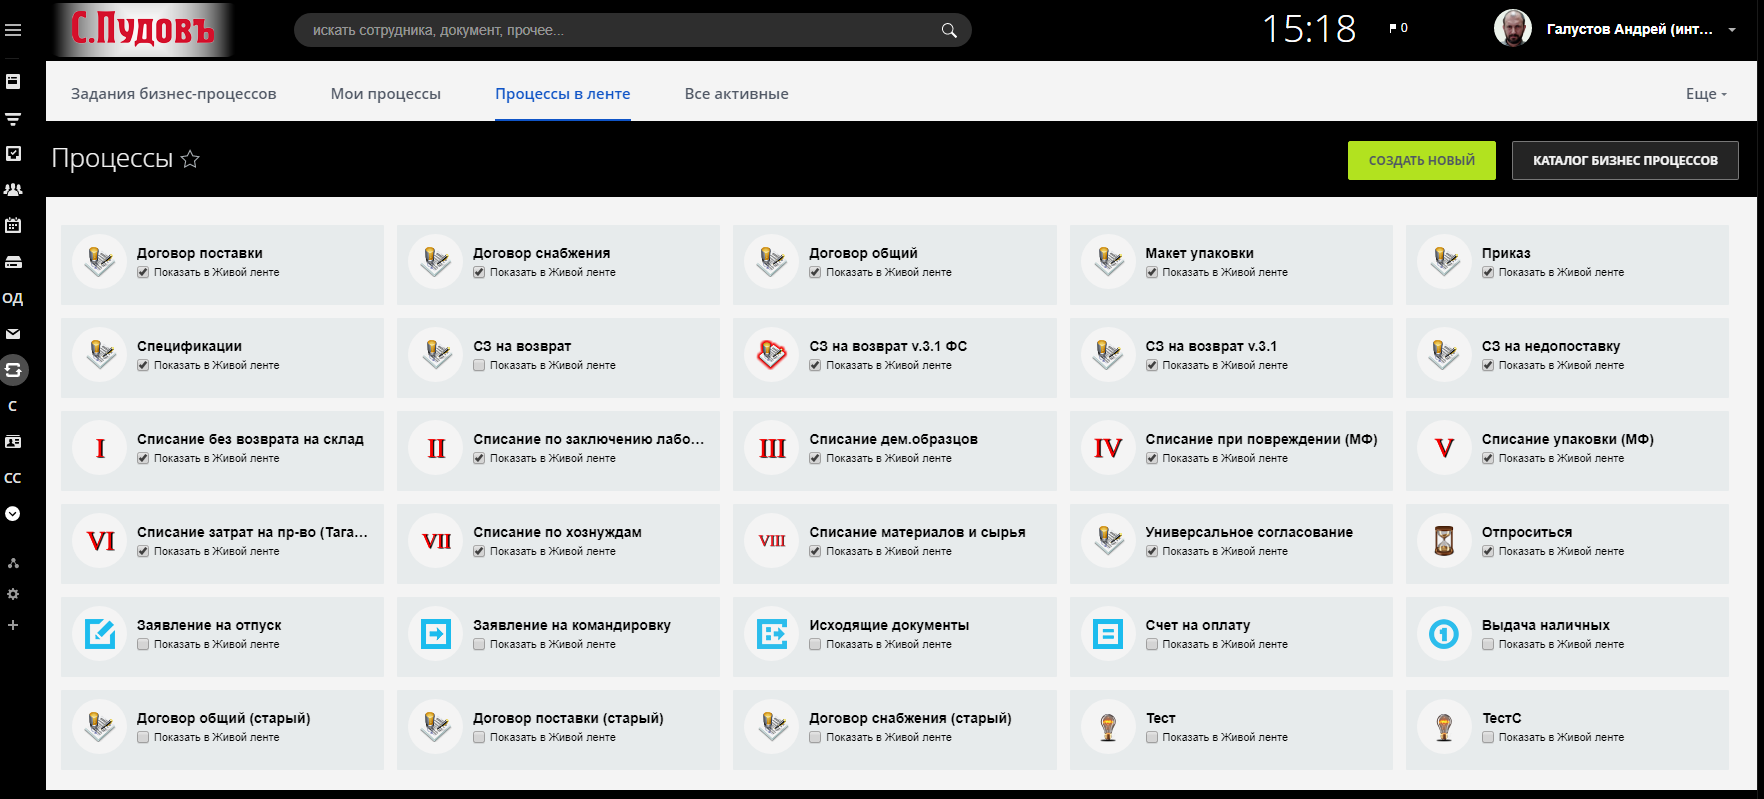This screenshot has width=1764, height=799.
Task: Click the Заявление на командировку arrow icon
Action: pos(435,634)
